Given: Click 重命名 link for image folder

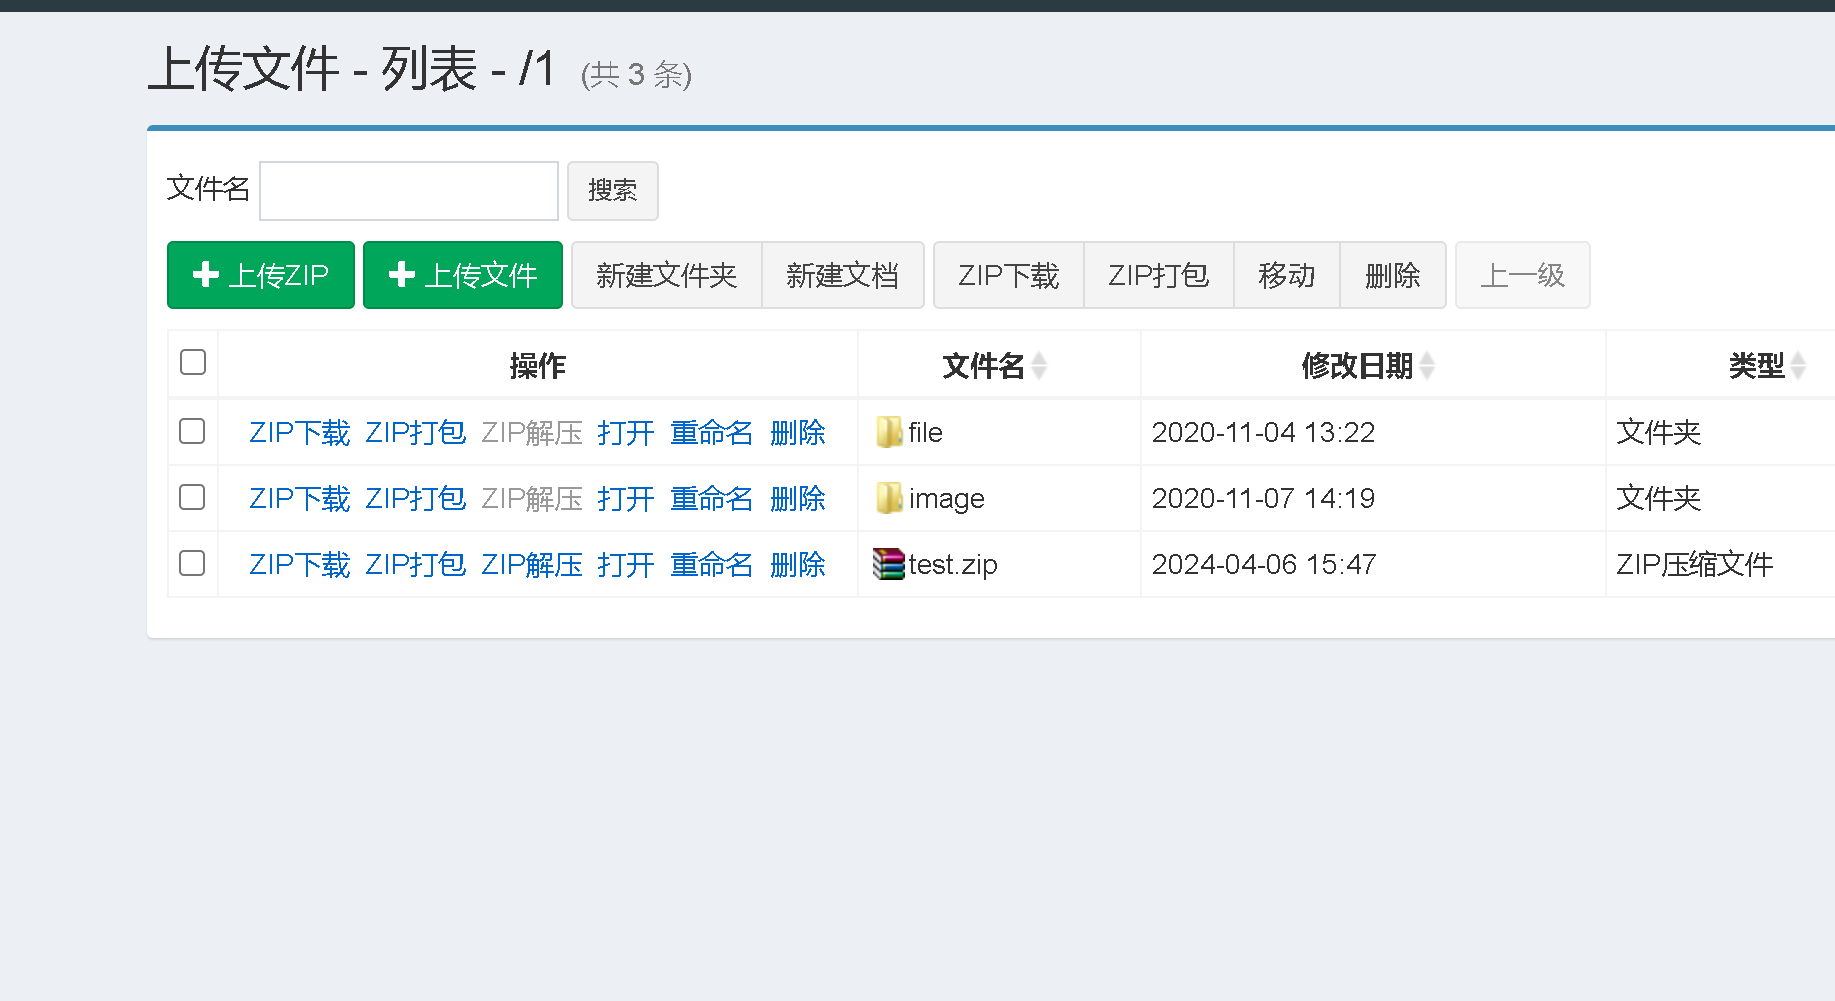Looking at the screenshot, I should pyautogui.click(x=712, y=498).
